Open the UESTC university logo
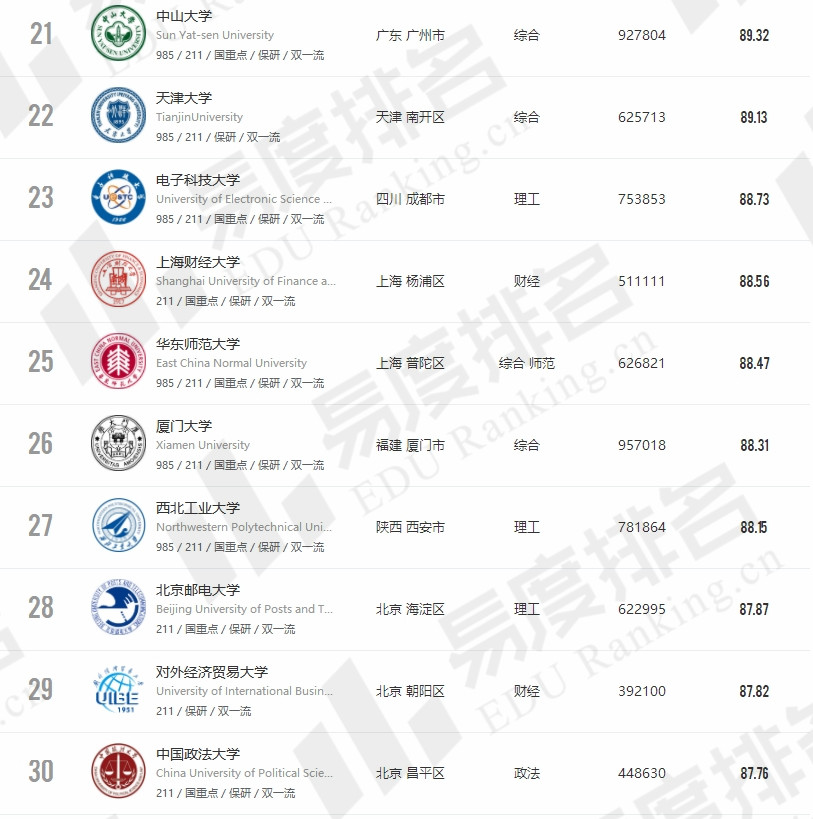The width and height of the screenshot is (813, 819). (x=118, y=198)
